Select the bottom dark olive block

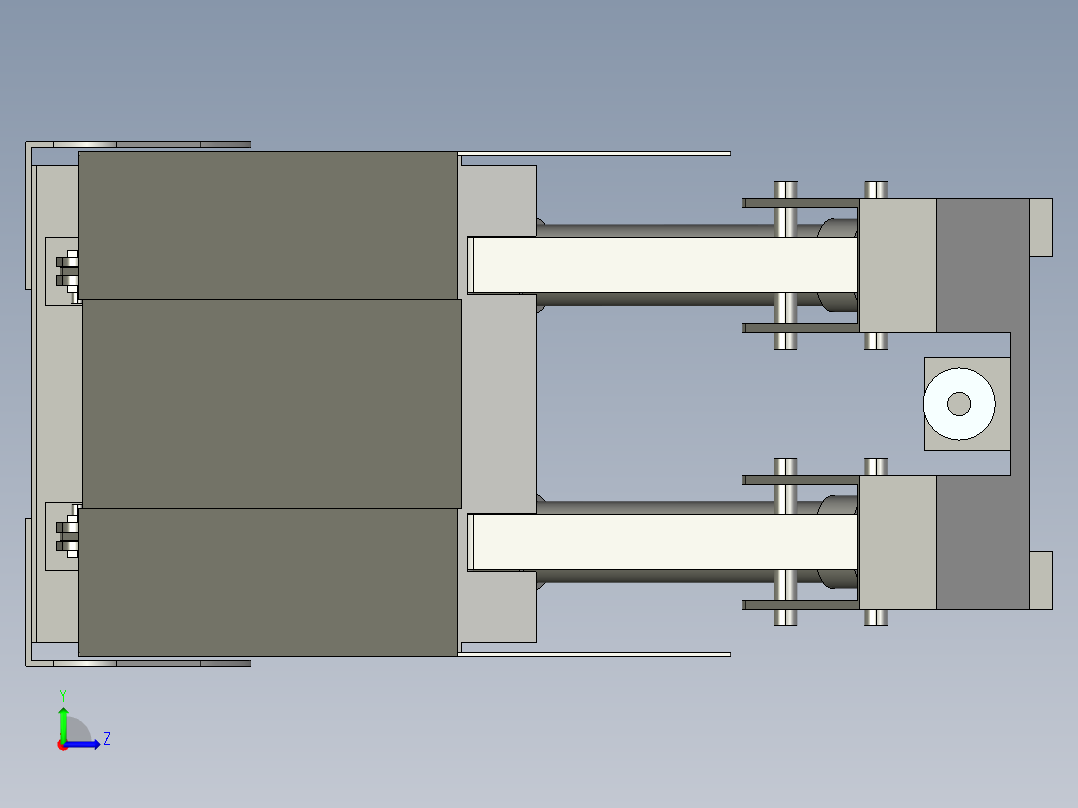[267, 582]
